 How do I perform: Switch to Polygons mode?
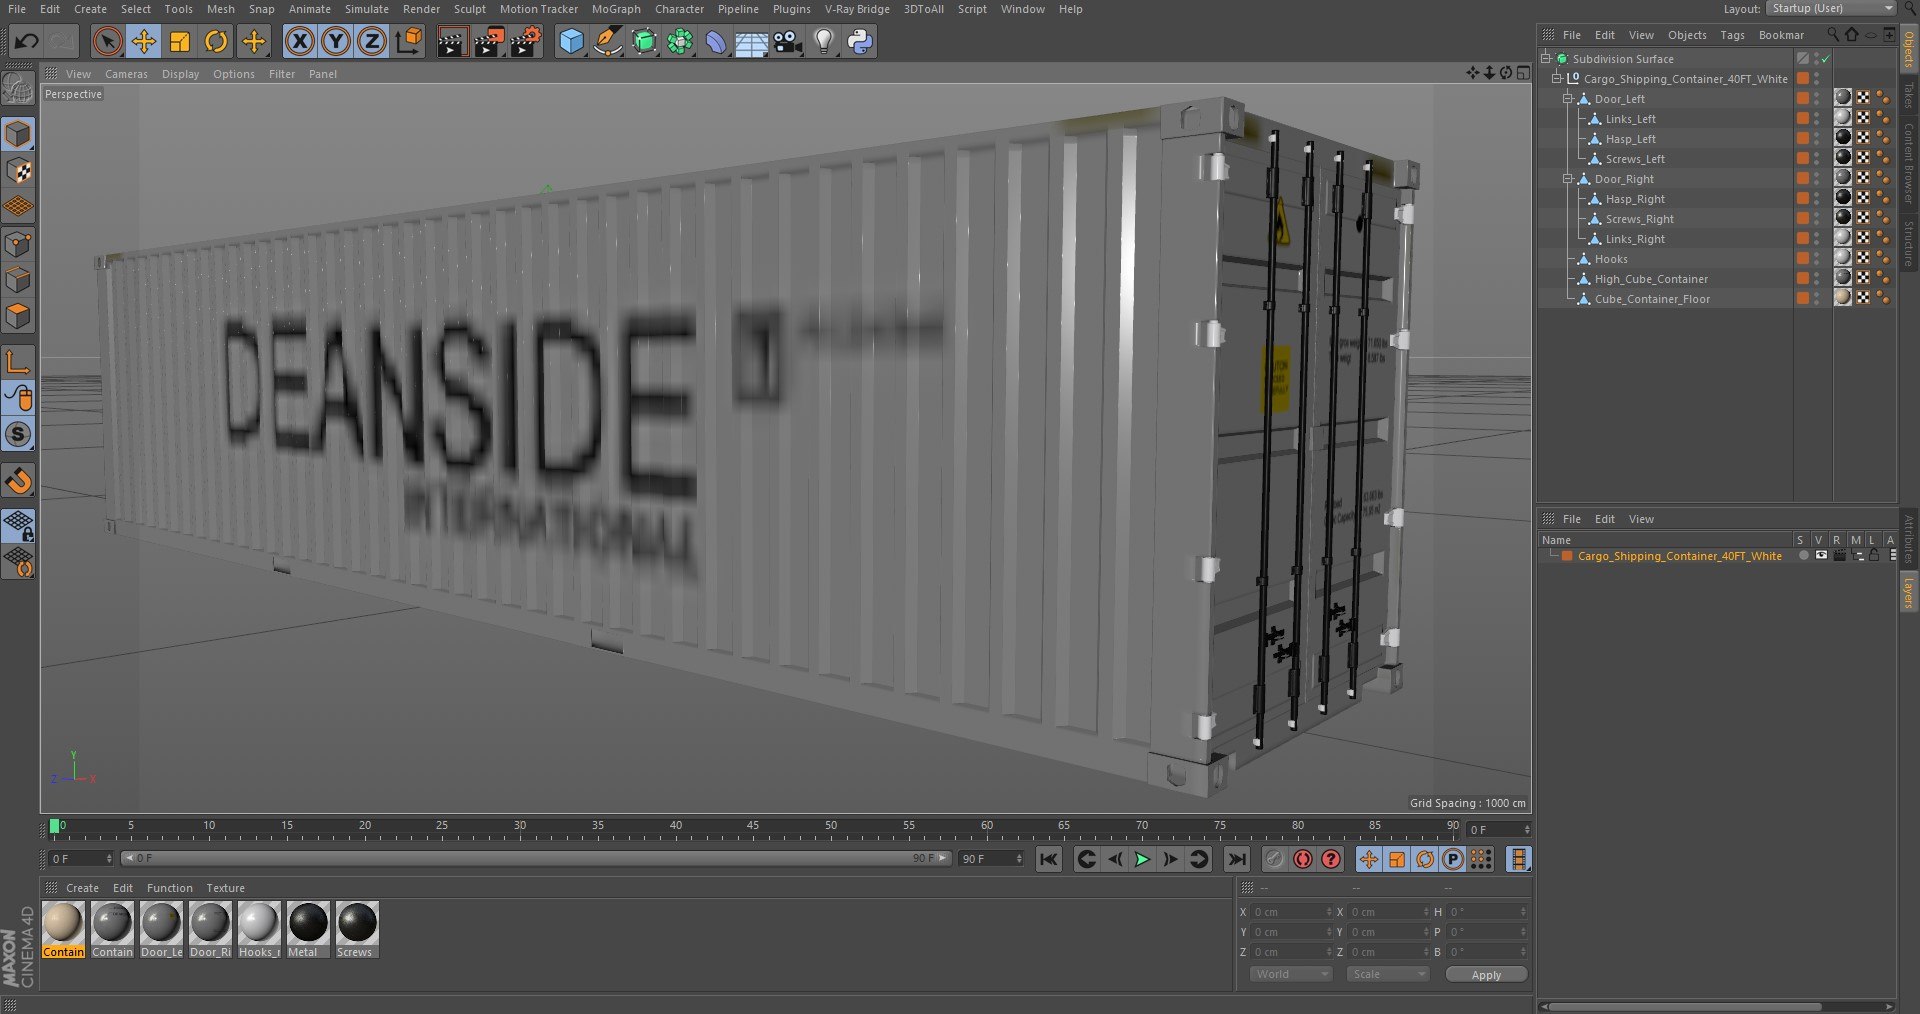[18, 316]
